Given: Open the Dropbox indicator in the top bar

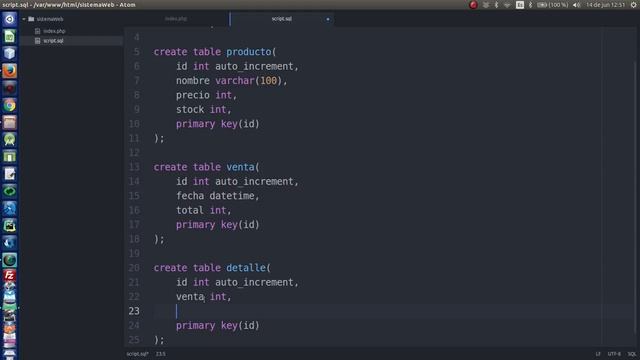Looking at the screenshot, I should click(x=486, y=5).
